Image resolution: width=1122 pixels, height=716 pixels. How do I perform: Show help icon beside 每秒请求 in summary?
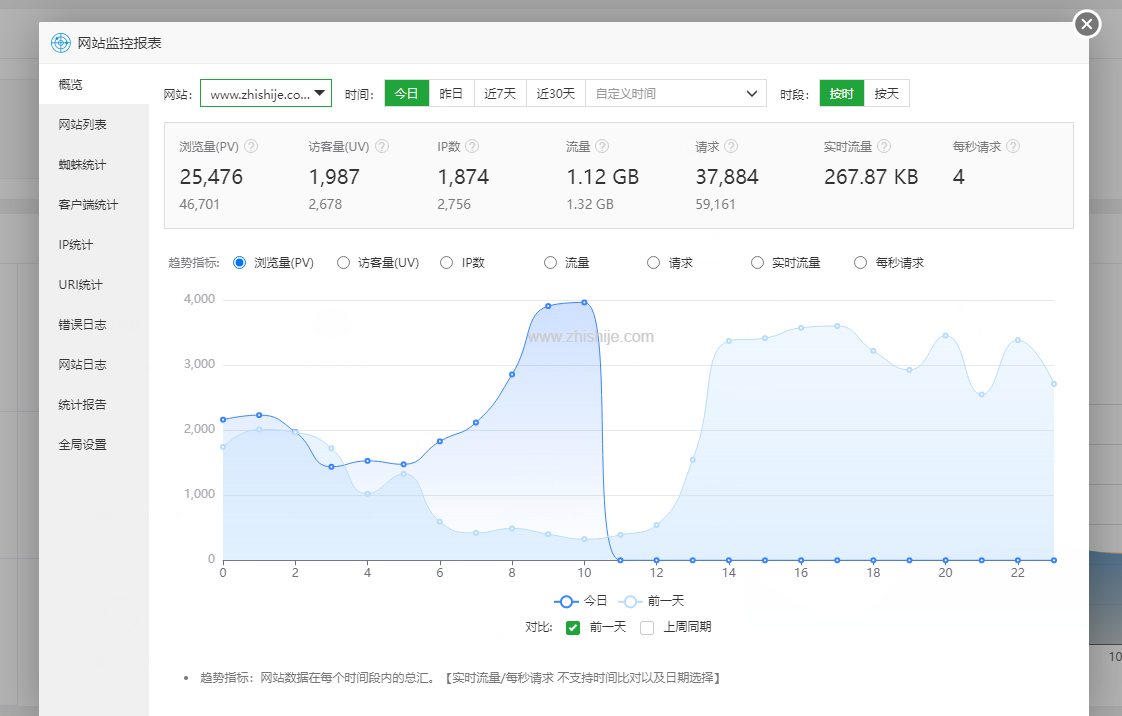(1013, 146)
